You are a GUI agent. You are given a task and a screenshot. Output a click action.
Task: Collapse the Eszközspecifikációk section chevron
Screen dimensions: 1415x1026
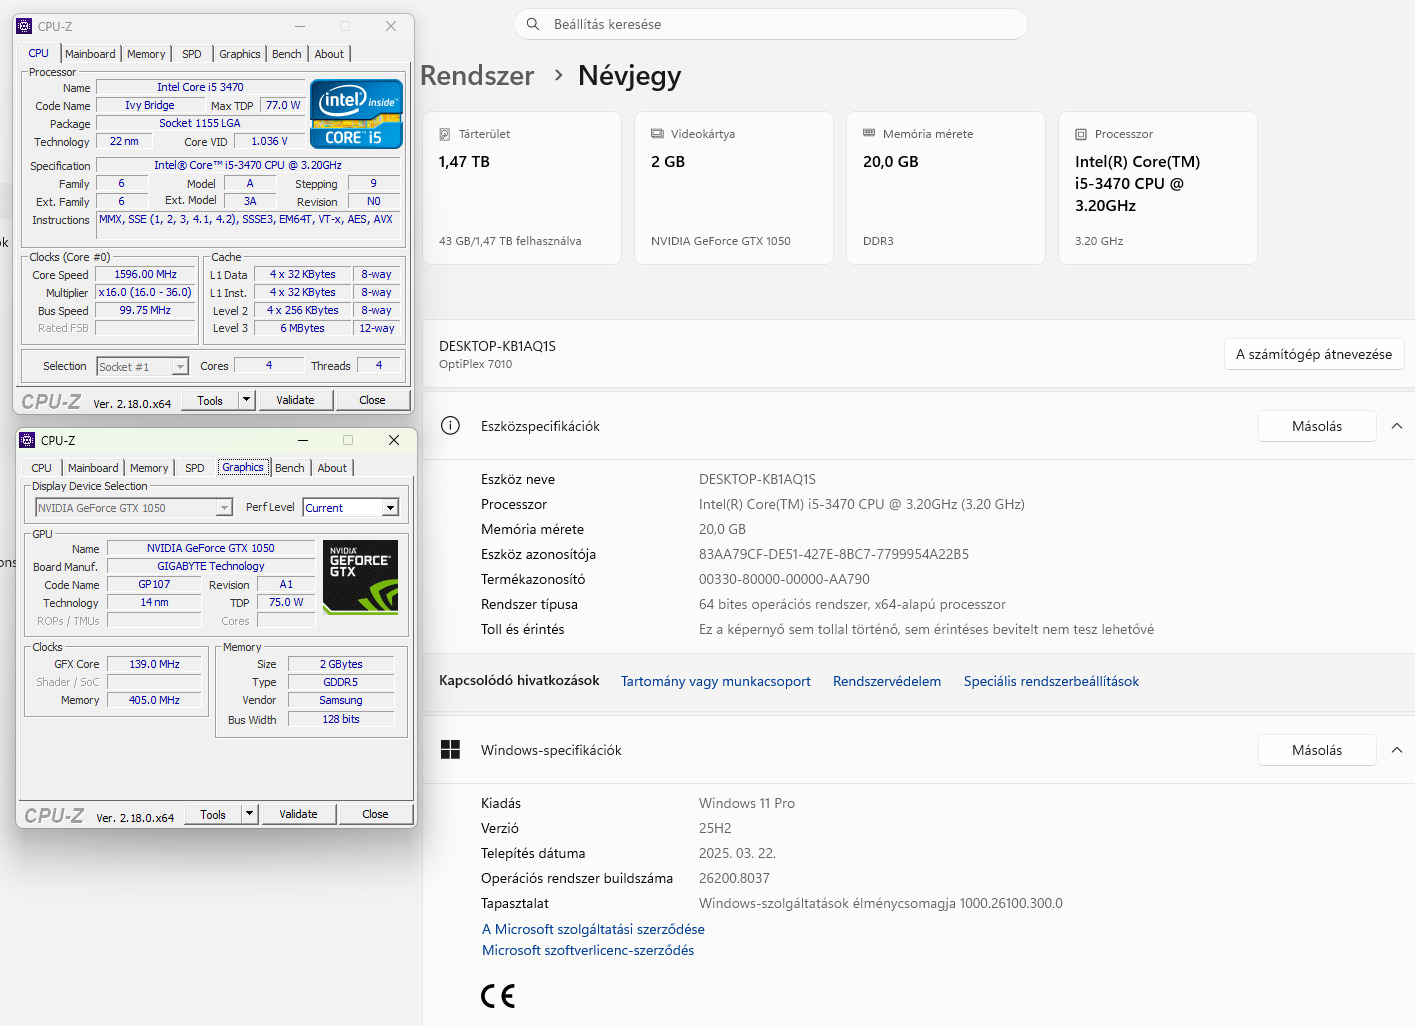tap(1397, 426)
